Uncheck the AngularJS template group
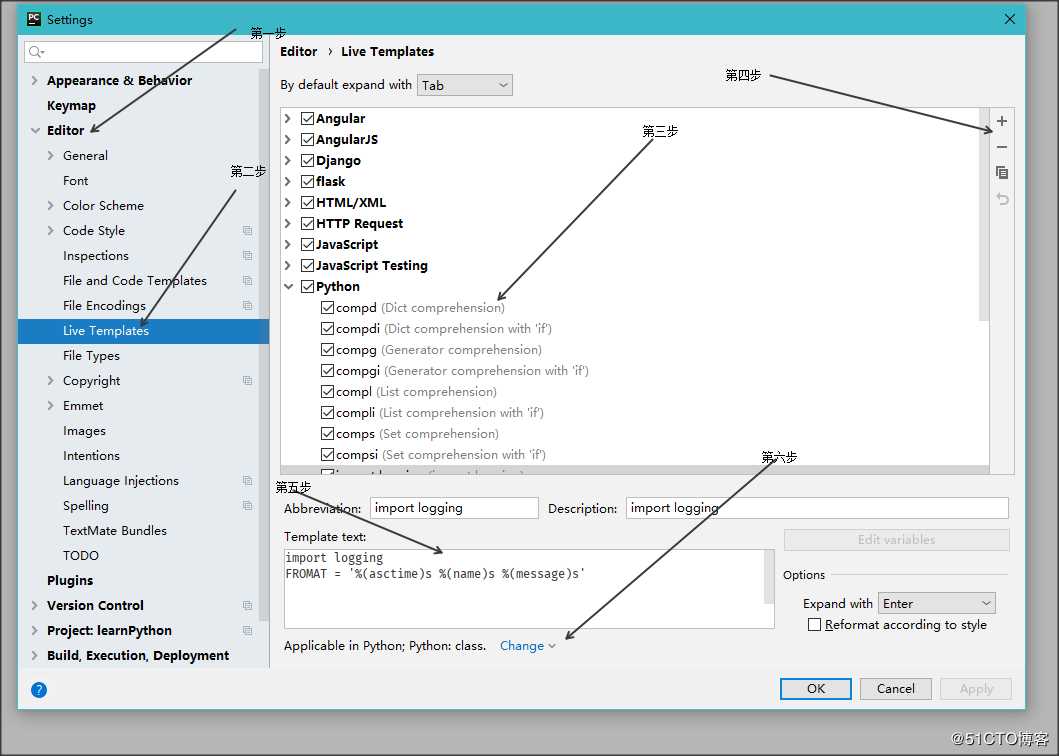1059x756 pixels. (307, 139)
